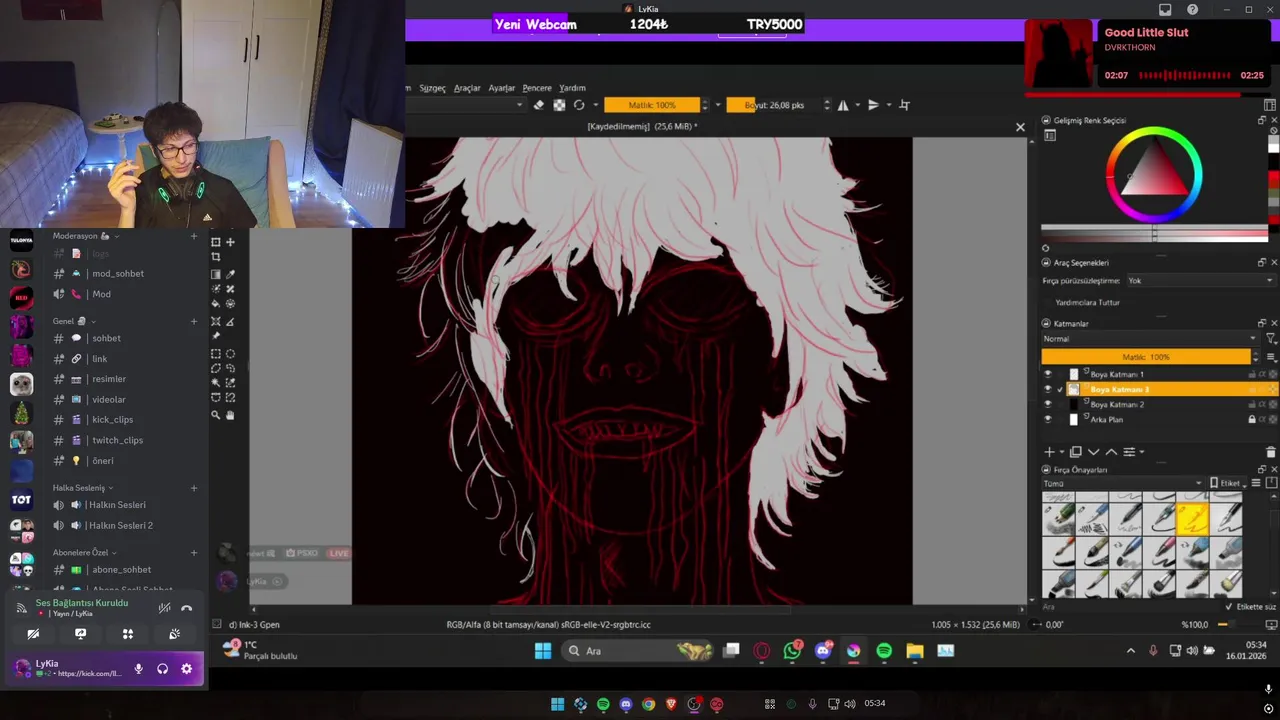Open Ayarlar menu in Krita
Image resolution: width=1280 pixels, height=720 pixels.
(x=501, y=88)
